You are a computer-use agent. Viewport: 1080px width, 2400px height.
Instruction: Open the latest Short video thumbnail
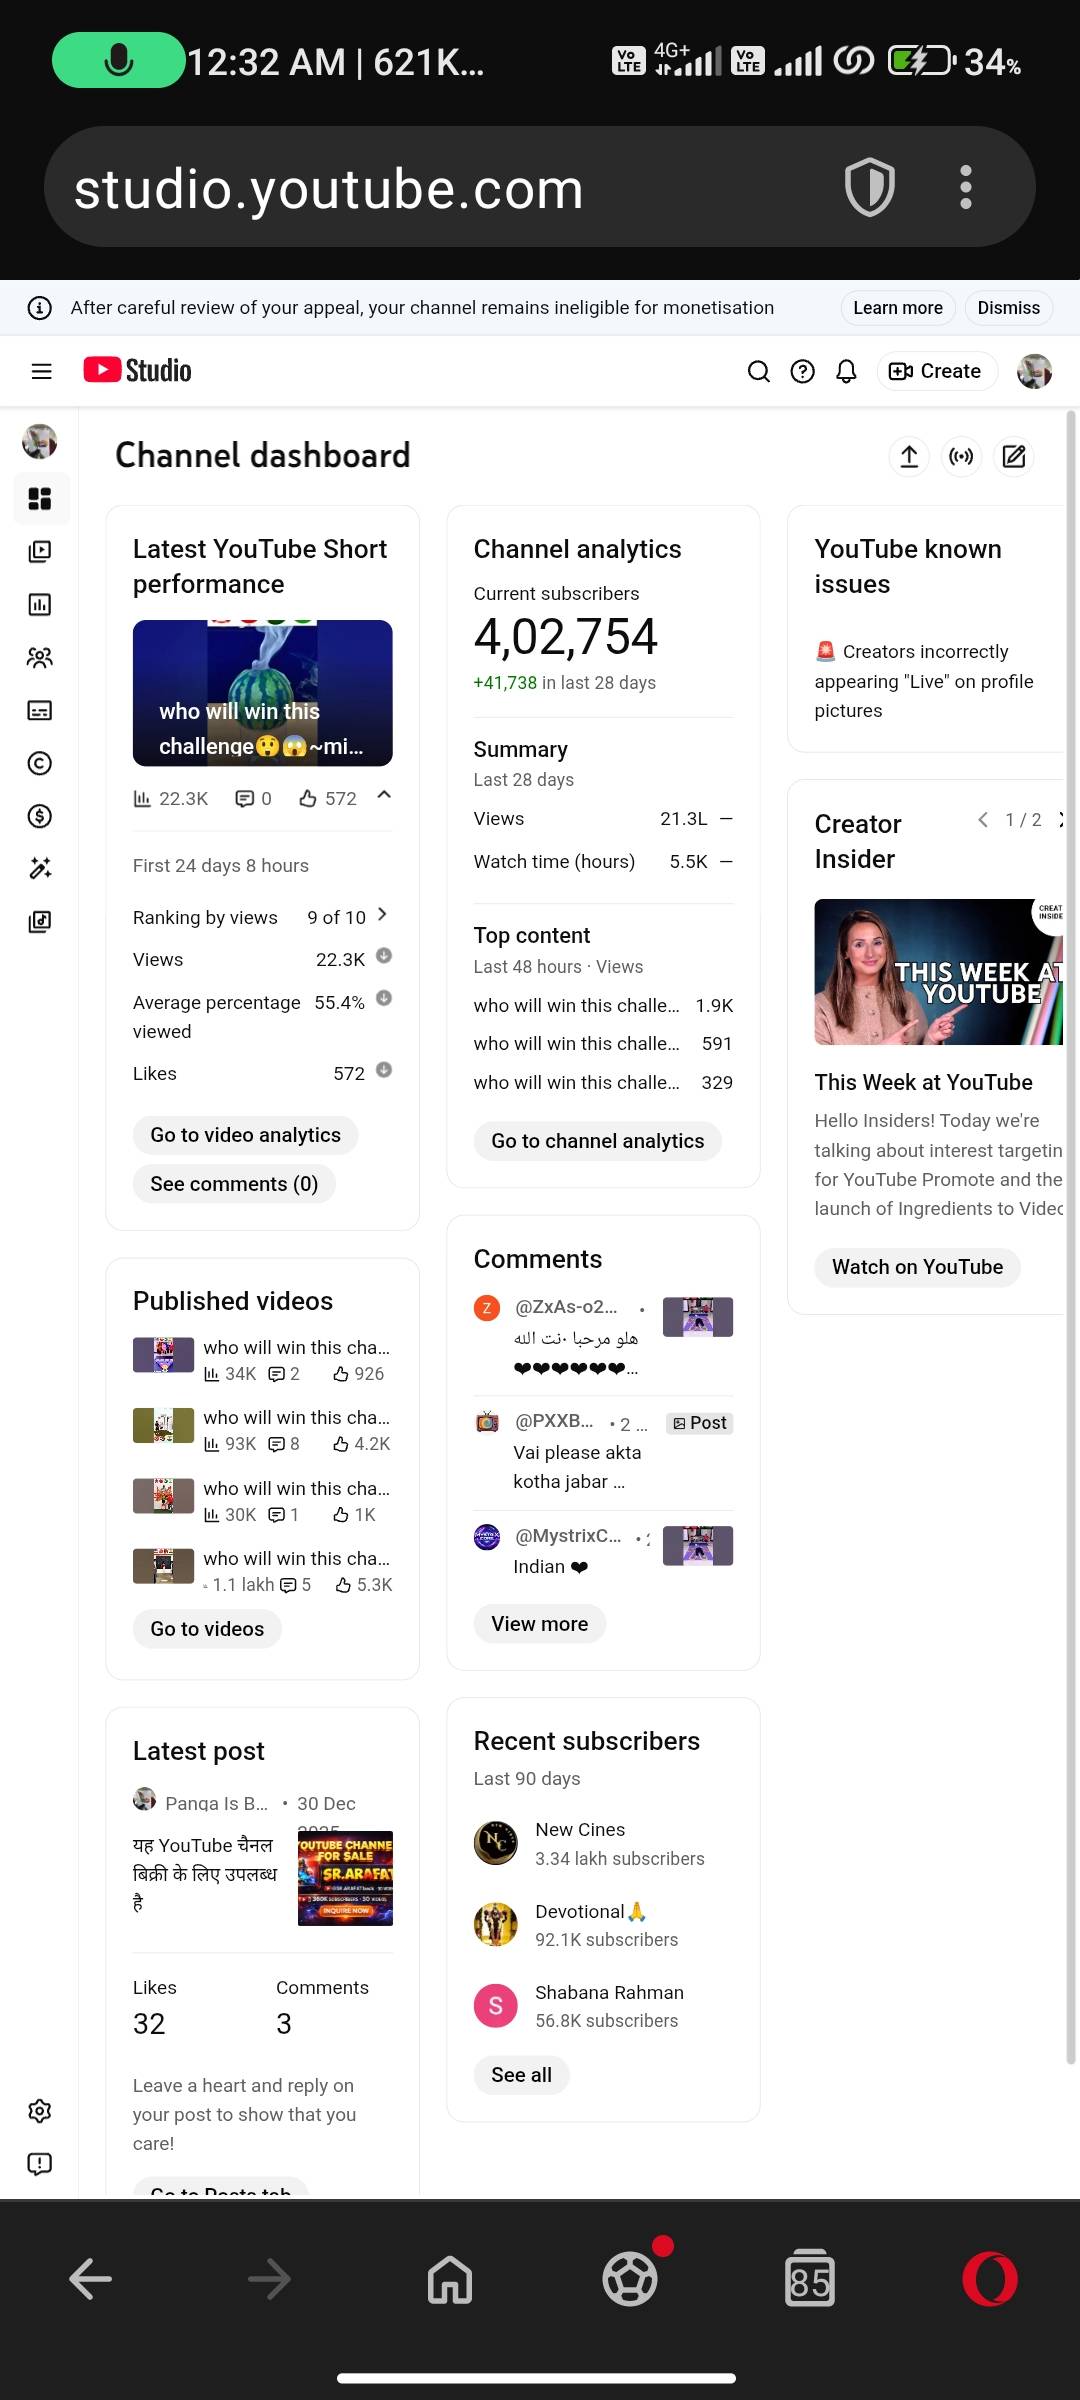(x=262, y=693)
